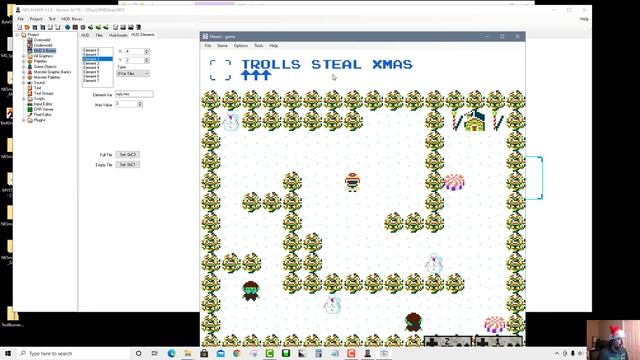This screenshot has height=360, width=640.
Task: Click the taskbar search box
Action: tap(73, 353)
